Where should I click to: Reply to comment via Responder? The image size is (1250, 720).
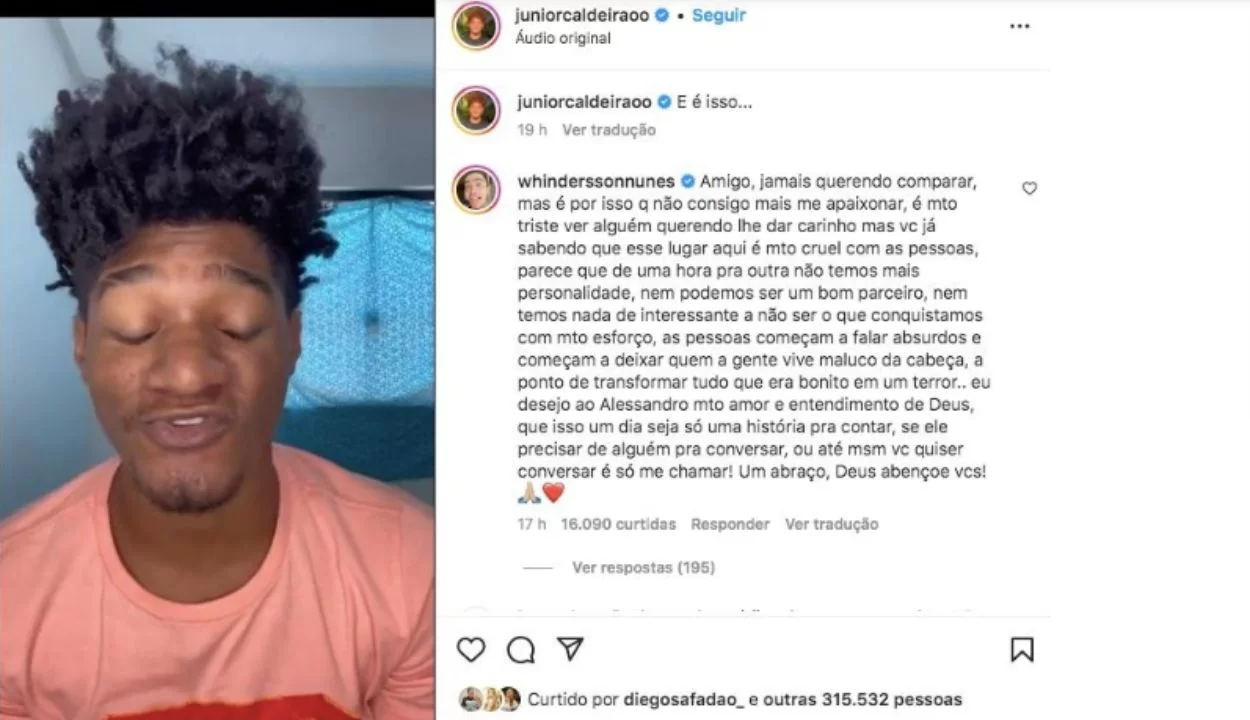[x=730, y=524]
